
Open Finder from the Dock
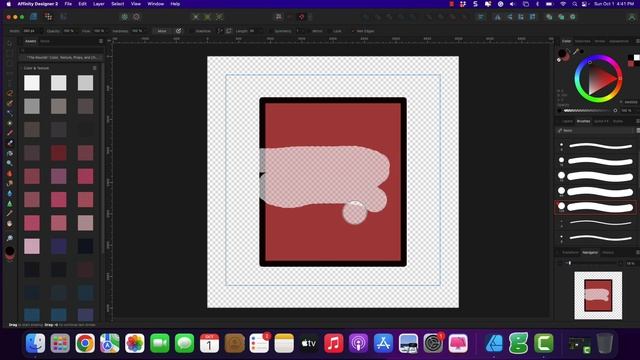36,343
